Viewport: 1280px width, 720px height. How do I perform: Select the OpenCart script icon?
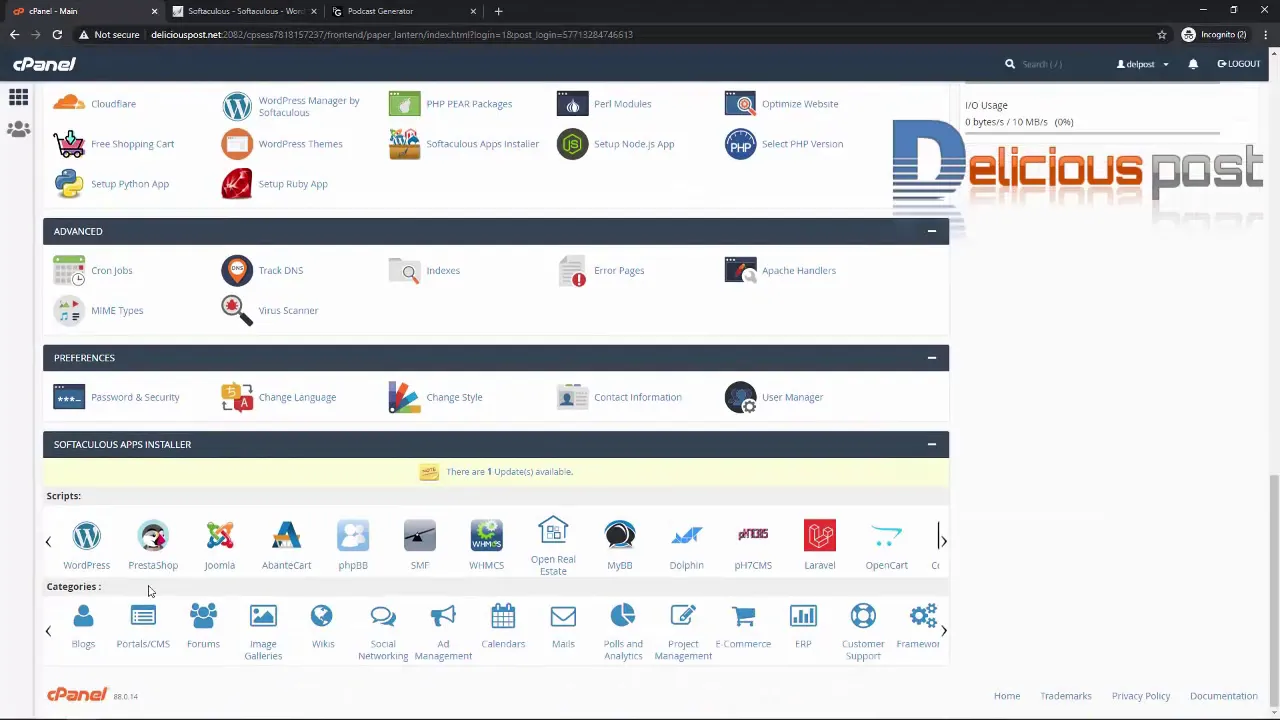click(x=887, y=536)
